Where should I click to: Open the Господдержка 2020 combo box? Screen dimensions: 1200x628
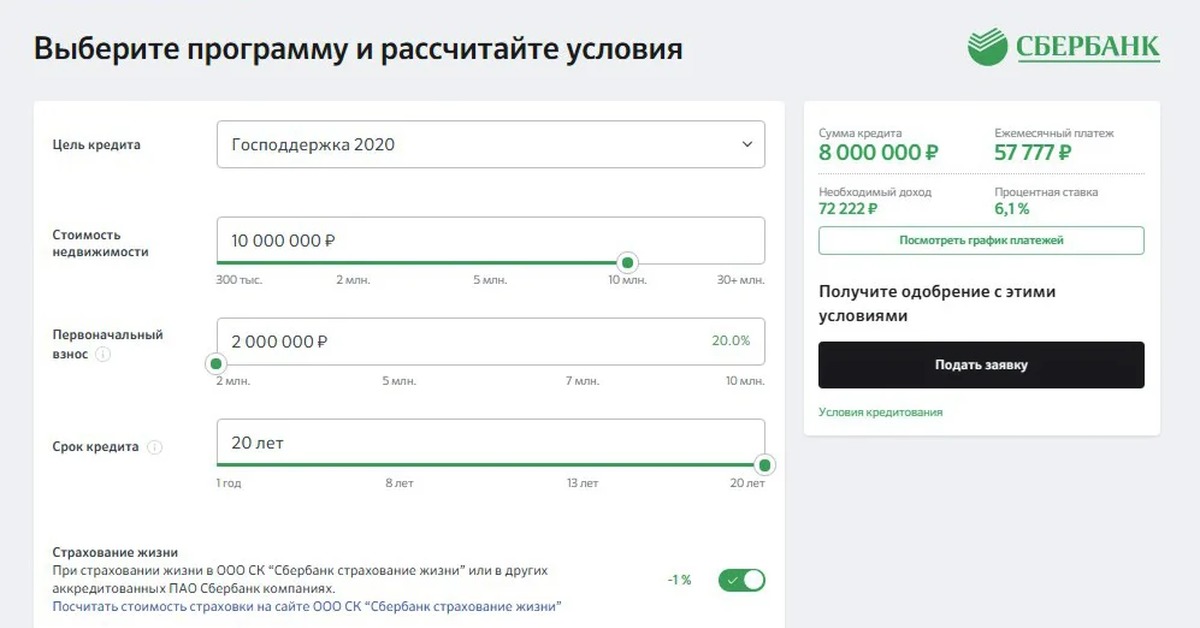point(491,144)
